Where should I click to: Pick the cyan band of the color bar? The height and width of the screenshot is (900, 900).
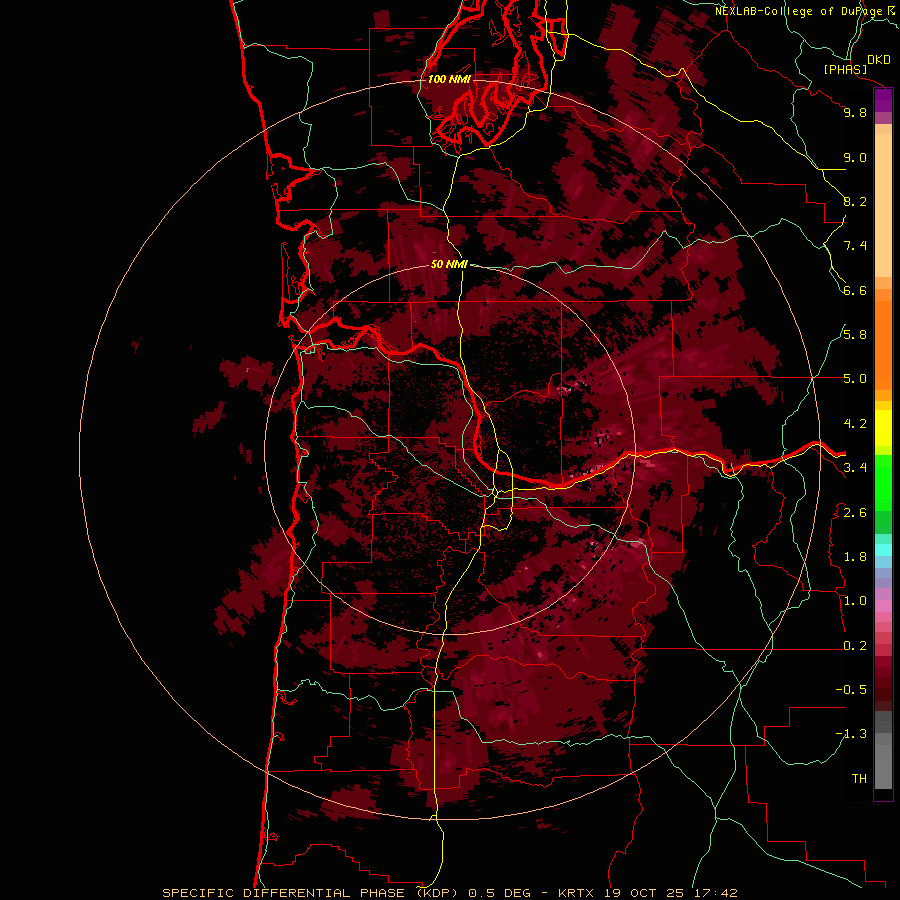click(x=883, y=550)
